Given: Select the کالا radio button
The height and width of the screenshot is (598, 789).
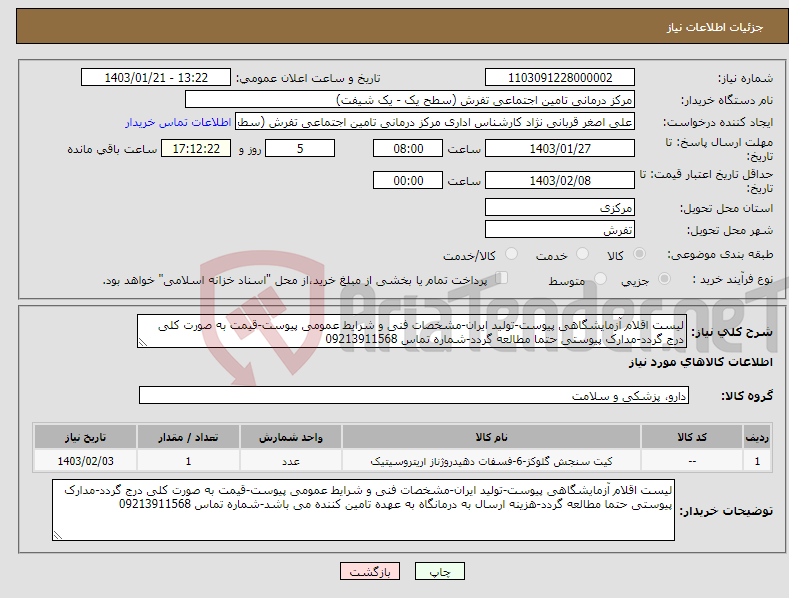Looking at the screenshot, I should tap(640, 254).
